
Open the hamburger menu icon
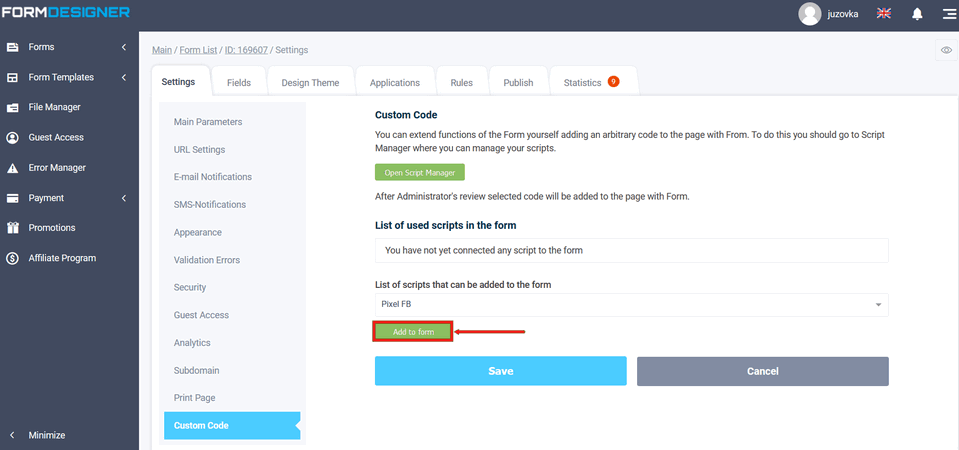(948, 14)
